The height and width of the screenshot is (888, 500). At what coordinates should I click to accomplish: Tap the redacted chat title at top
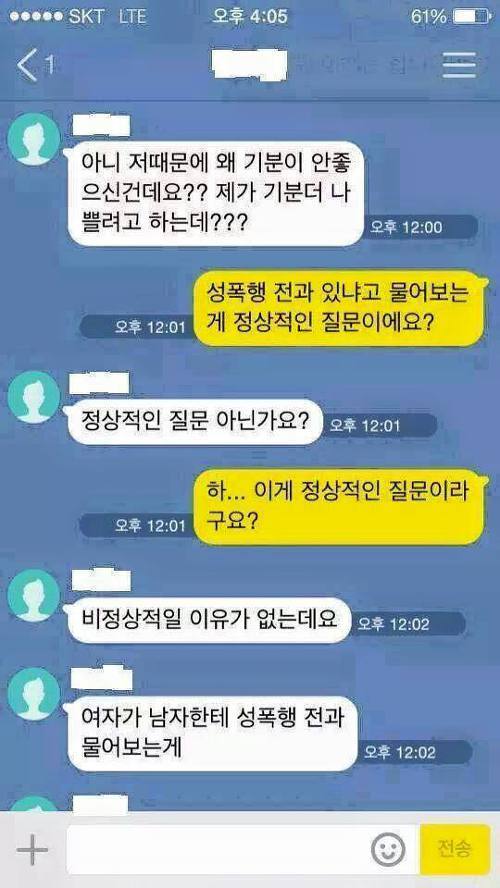[249, 66]
